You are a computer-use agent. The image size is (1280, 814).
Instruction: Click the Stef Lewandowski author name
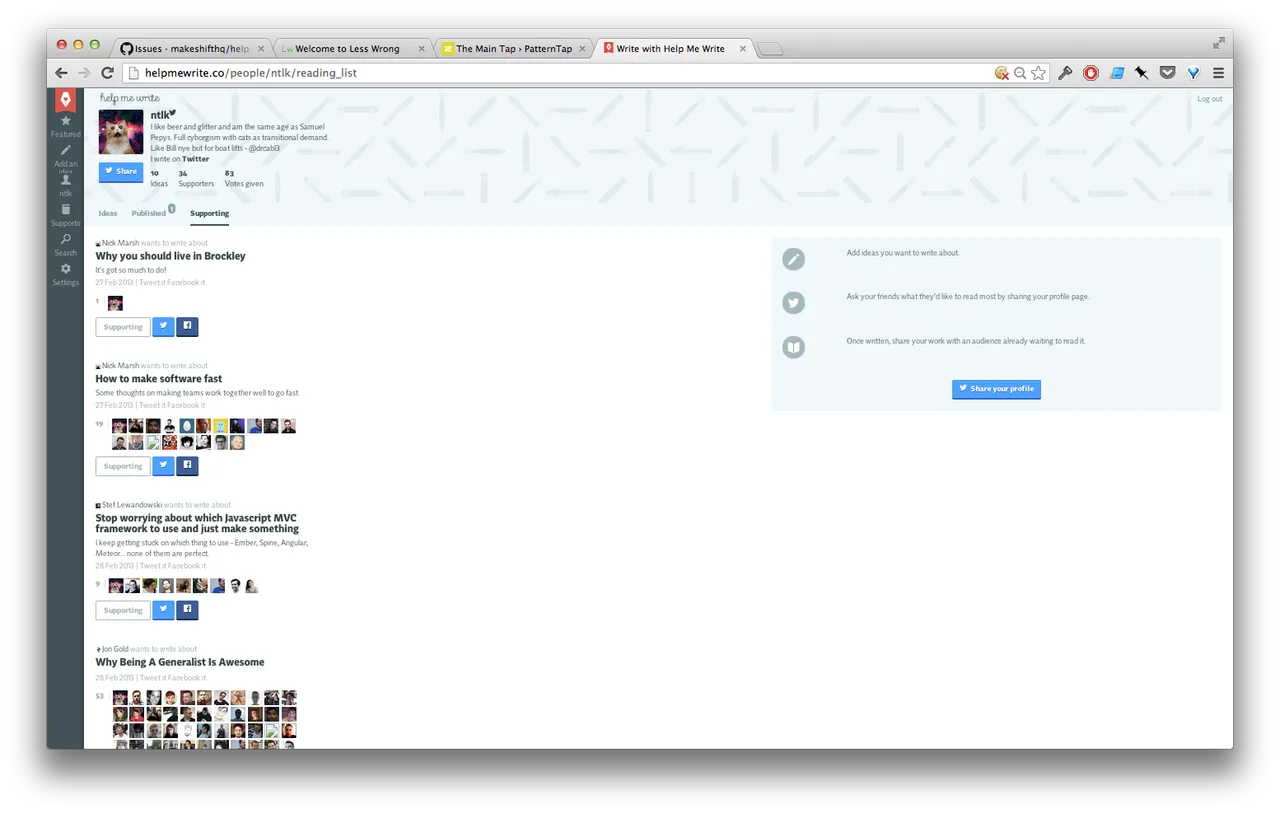point(132,505)
